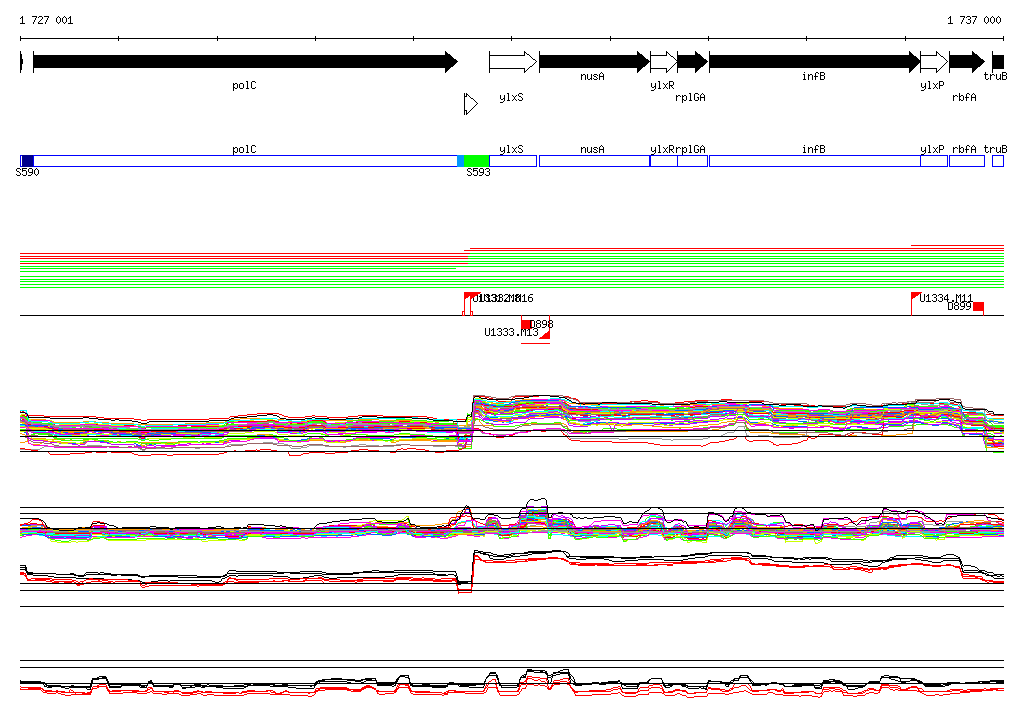Click the D898 label text

pos(541,324)
